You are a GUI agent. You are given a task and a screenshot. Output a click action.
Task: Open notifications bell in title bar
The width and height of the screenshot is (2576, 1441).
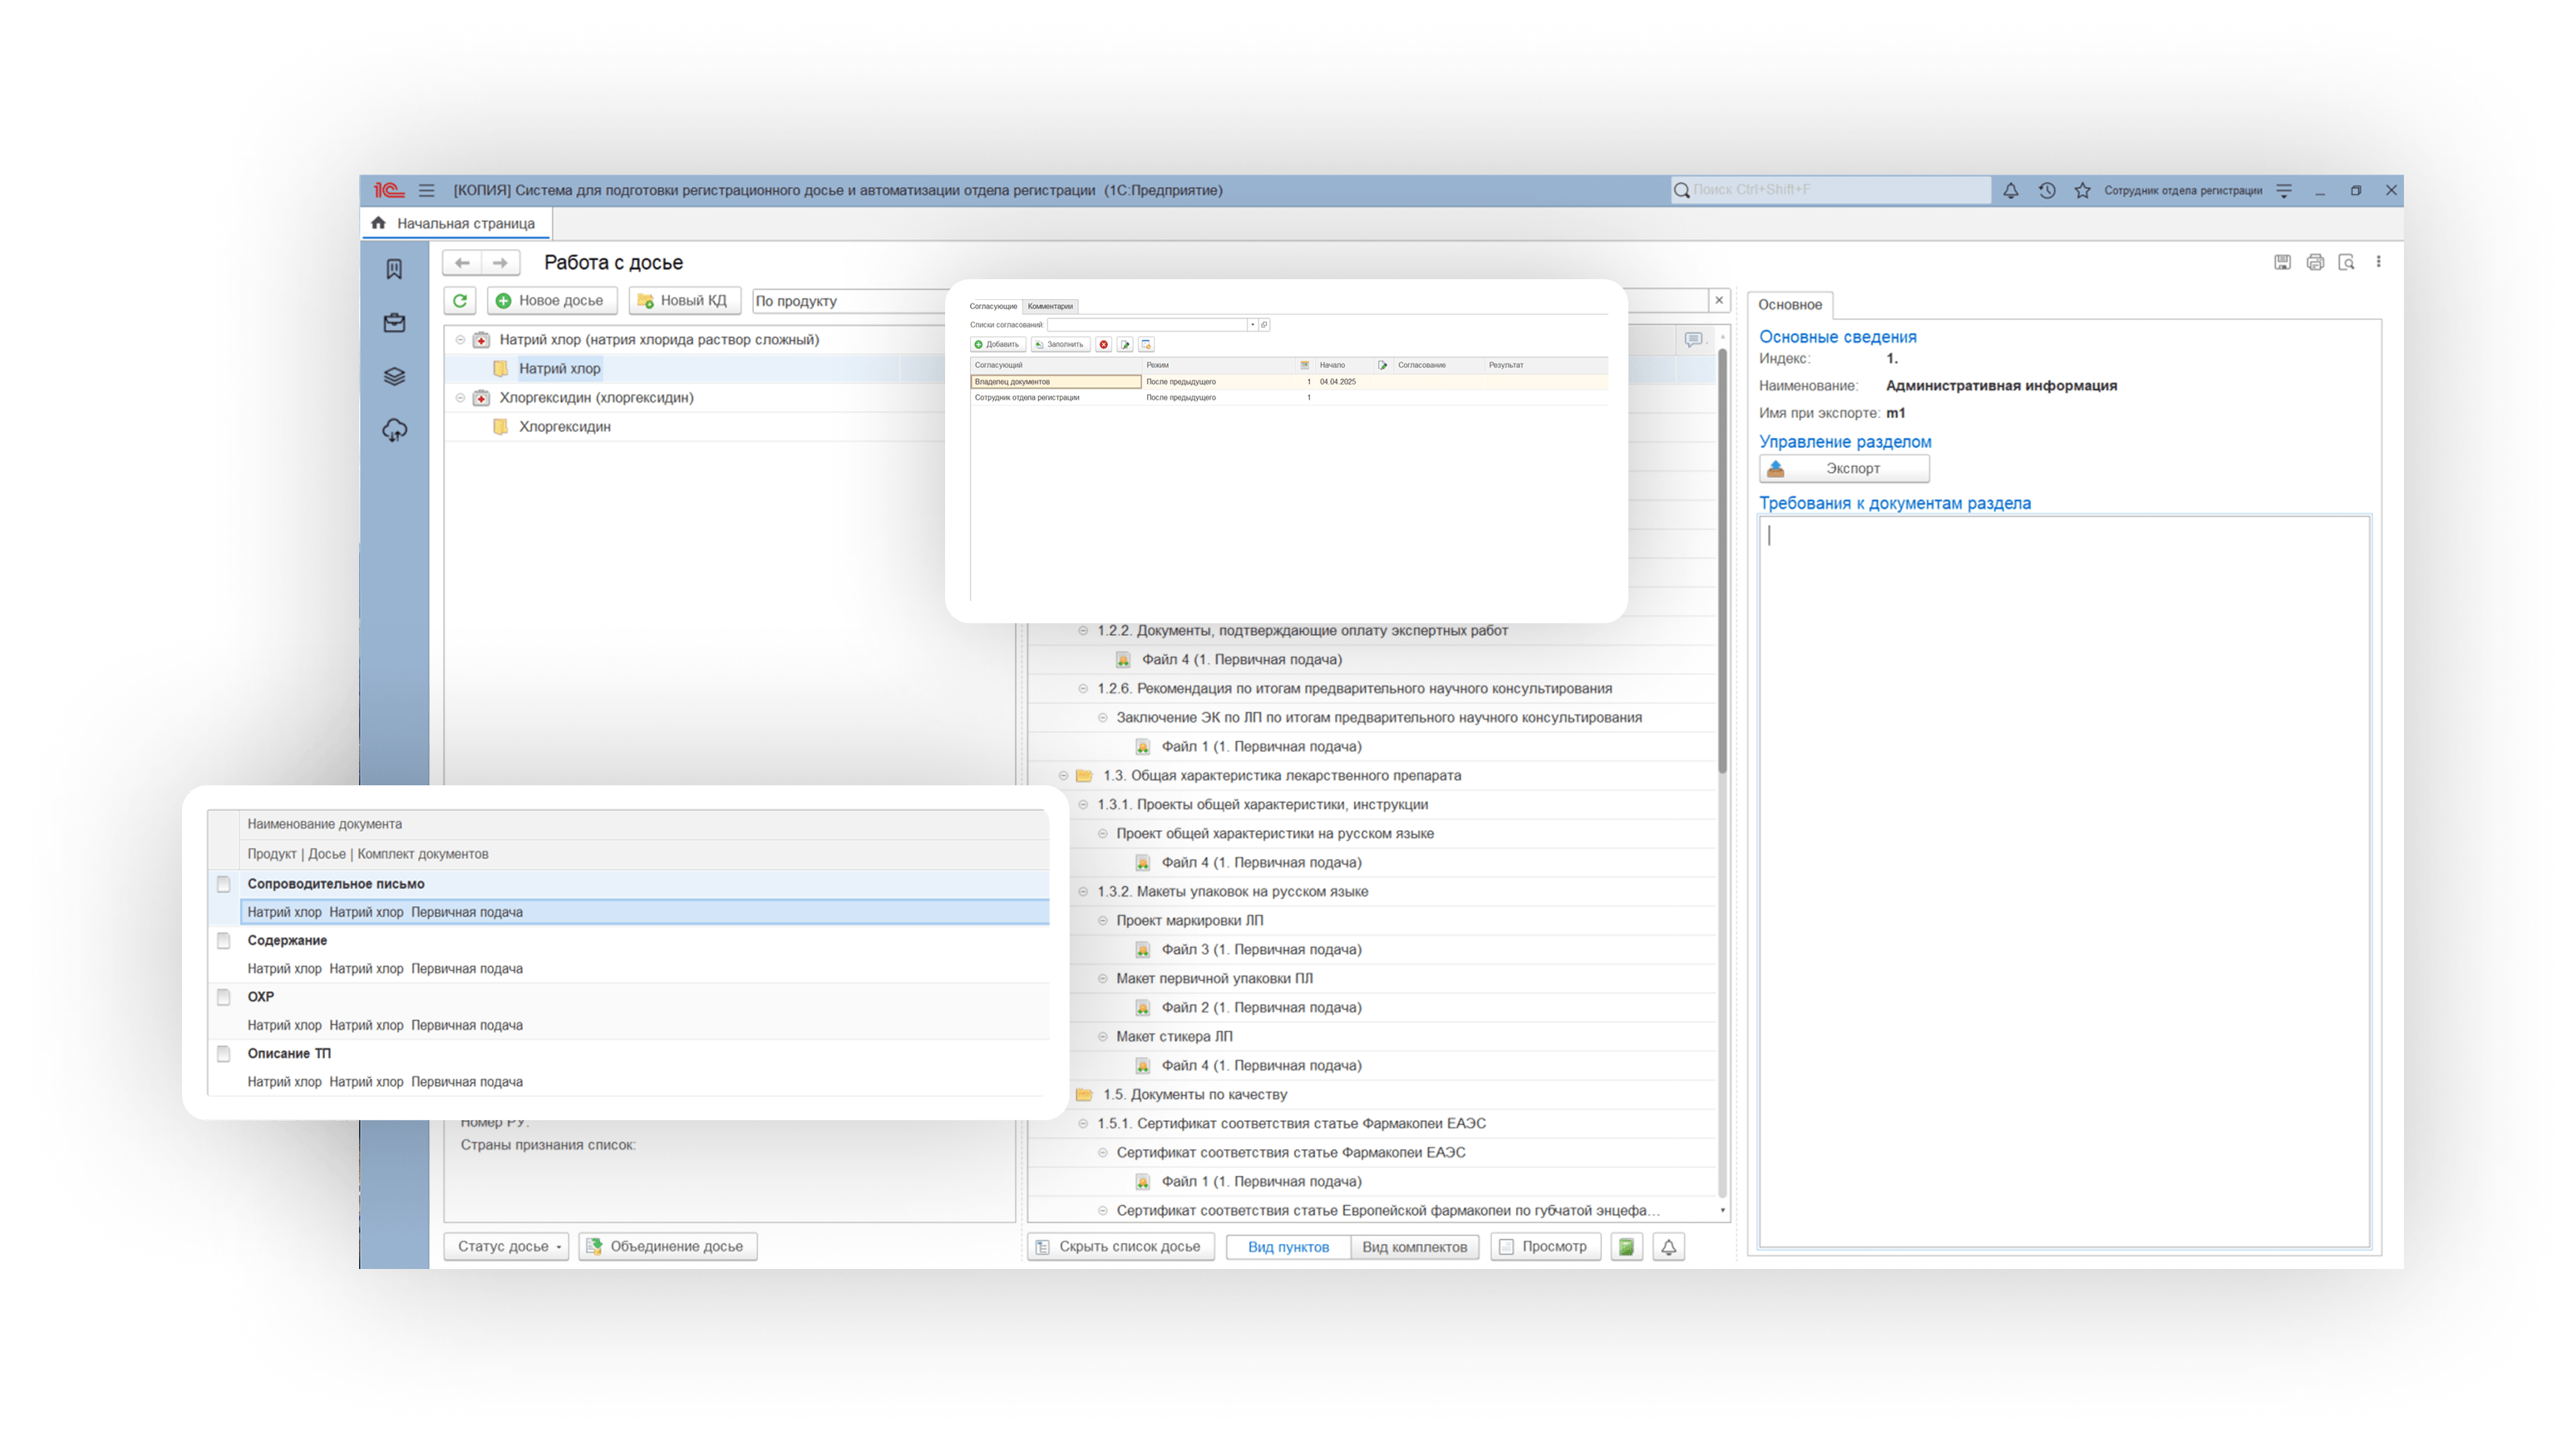pyautogui.click(x=2010, y=190)
